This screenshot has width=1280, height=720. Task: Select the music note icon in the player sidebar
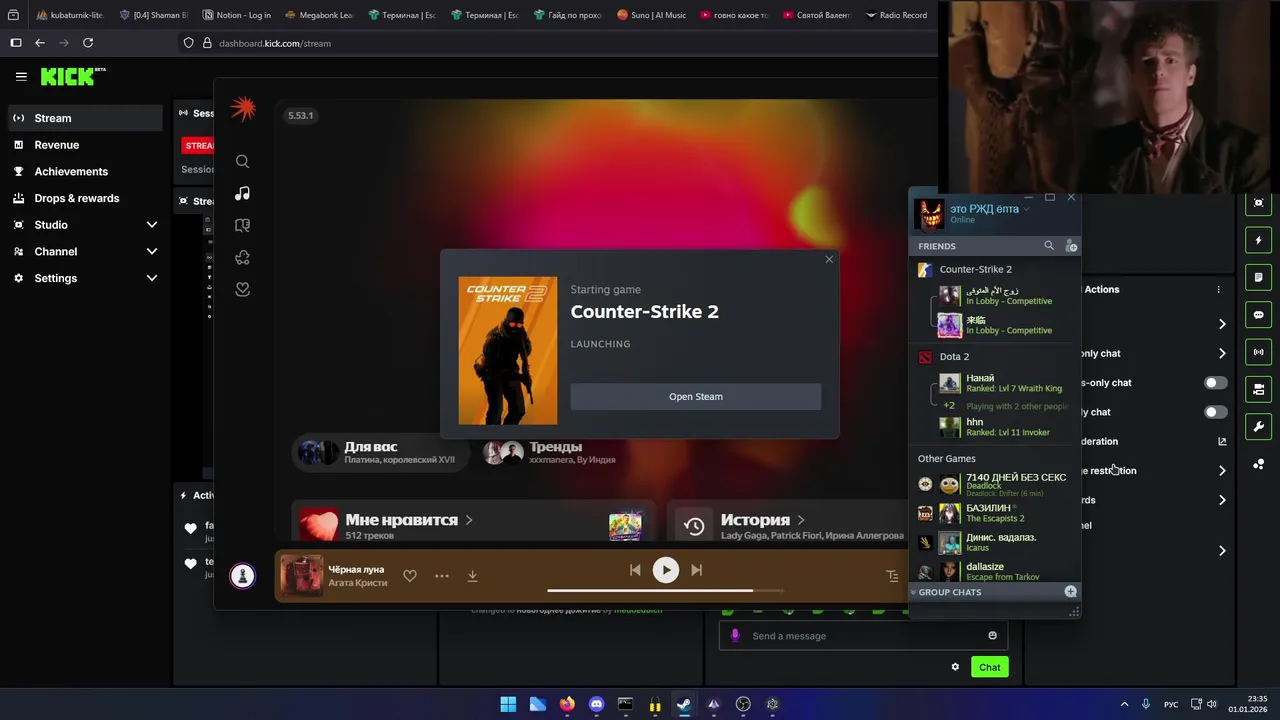(242, 193)
